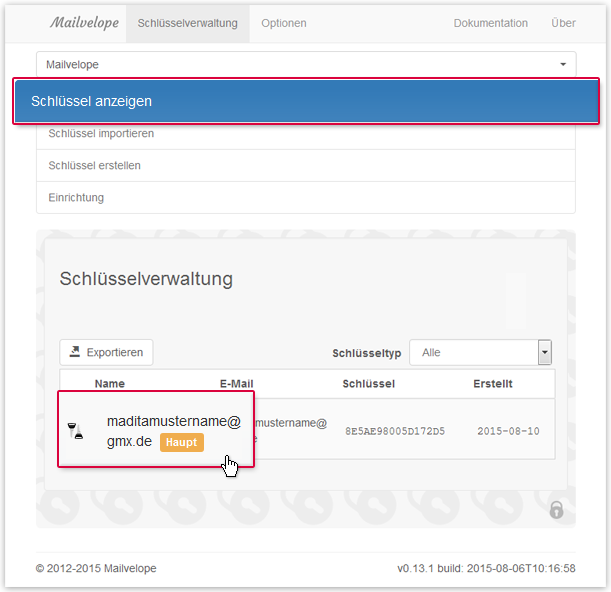
Task: Select Schlüssel importieren menu entry
Action: [x=306, y=134]
